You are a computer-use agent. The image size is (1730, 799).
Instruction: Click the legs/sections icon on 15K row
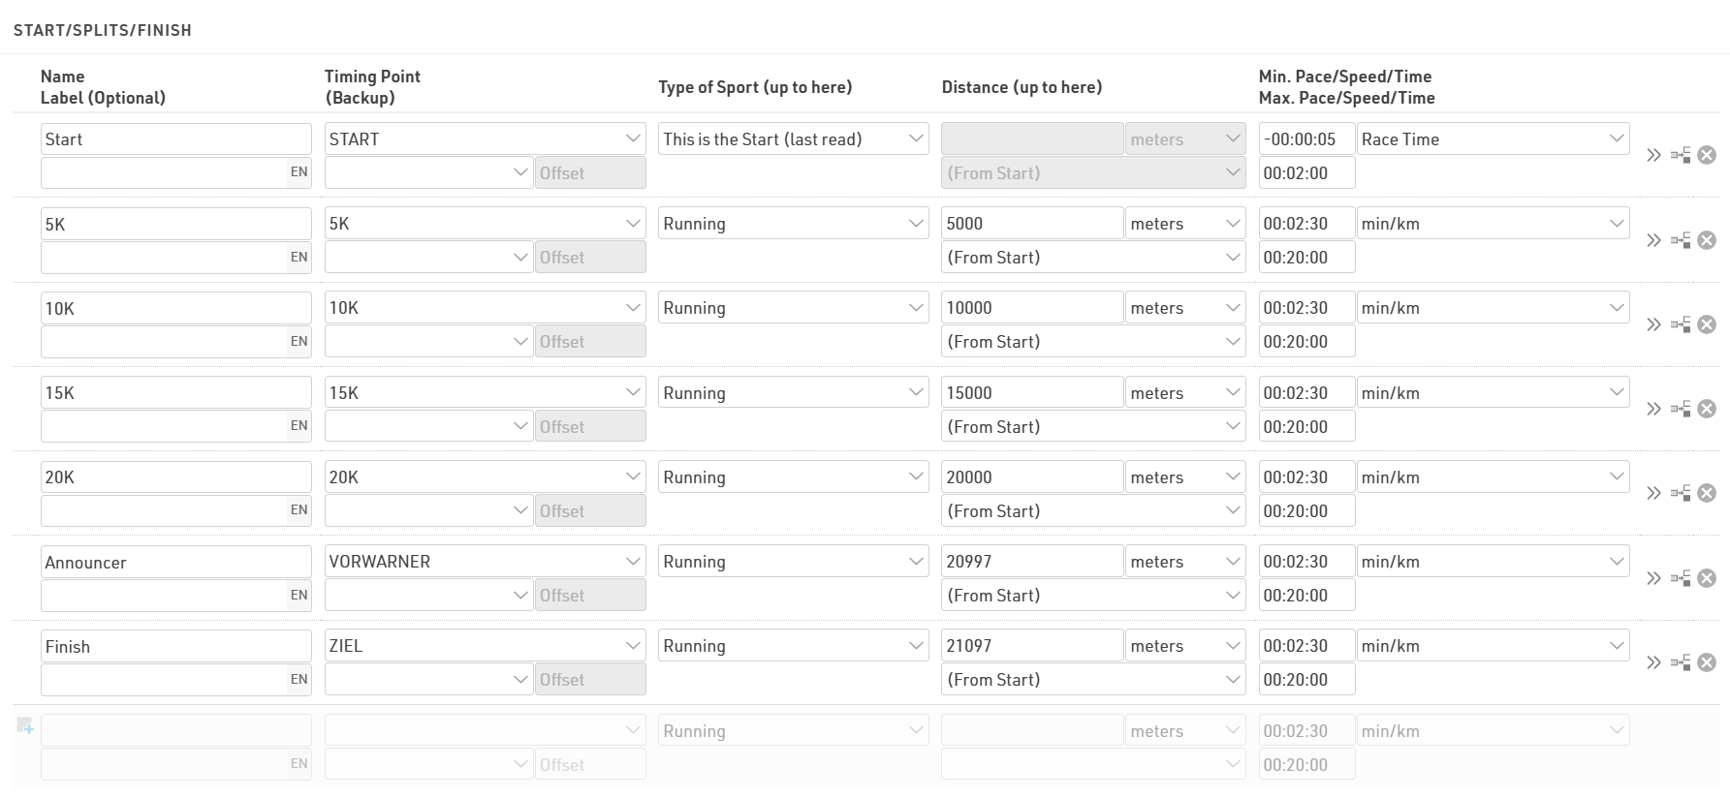pos(1681,409)
